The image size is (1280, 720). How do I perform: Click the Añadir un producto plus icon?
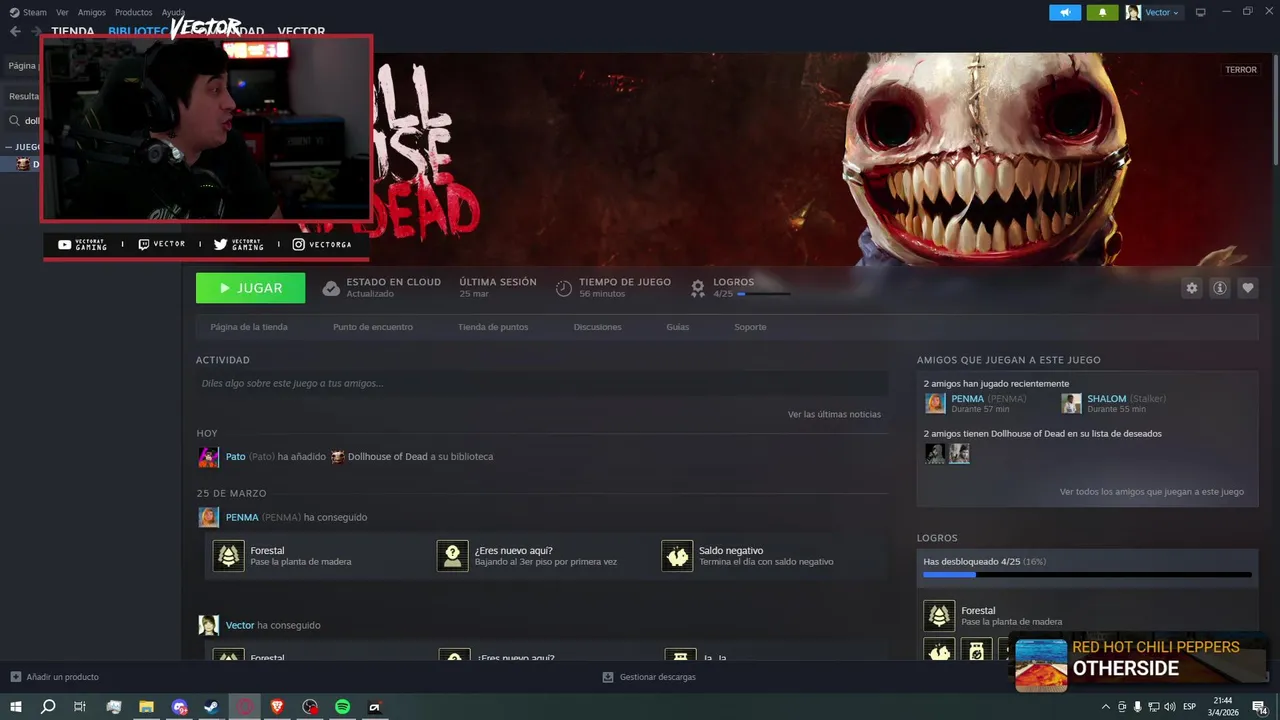[15, 677]
